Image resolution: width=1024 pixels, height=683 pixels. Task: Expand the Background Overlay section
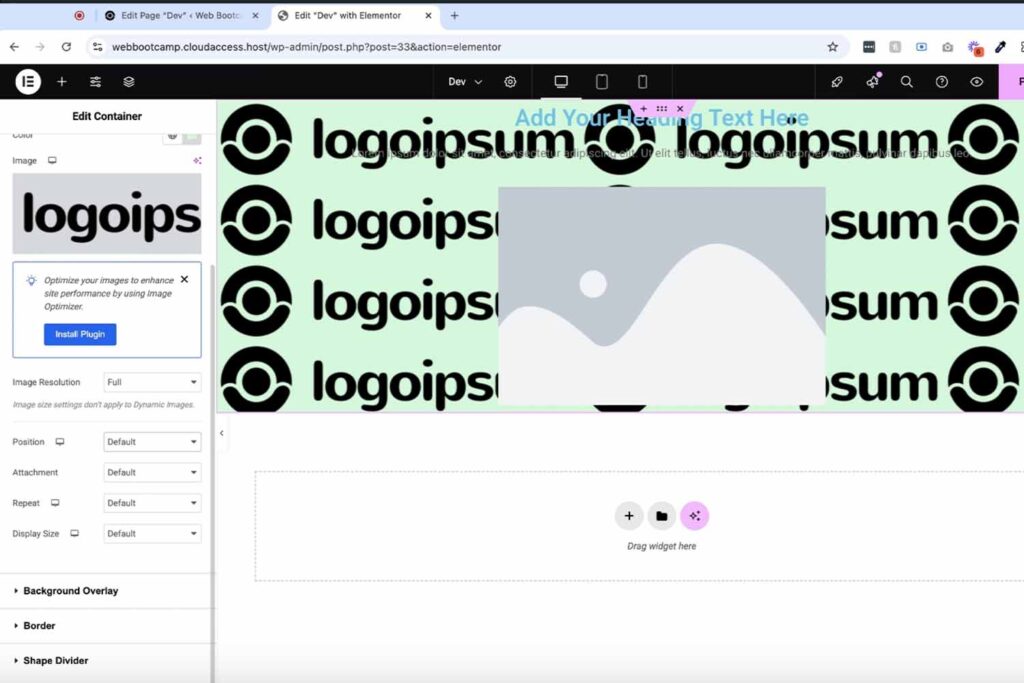pyautogui.click(x=70, y=591)
